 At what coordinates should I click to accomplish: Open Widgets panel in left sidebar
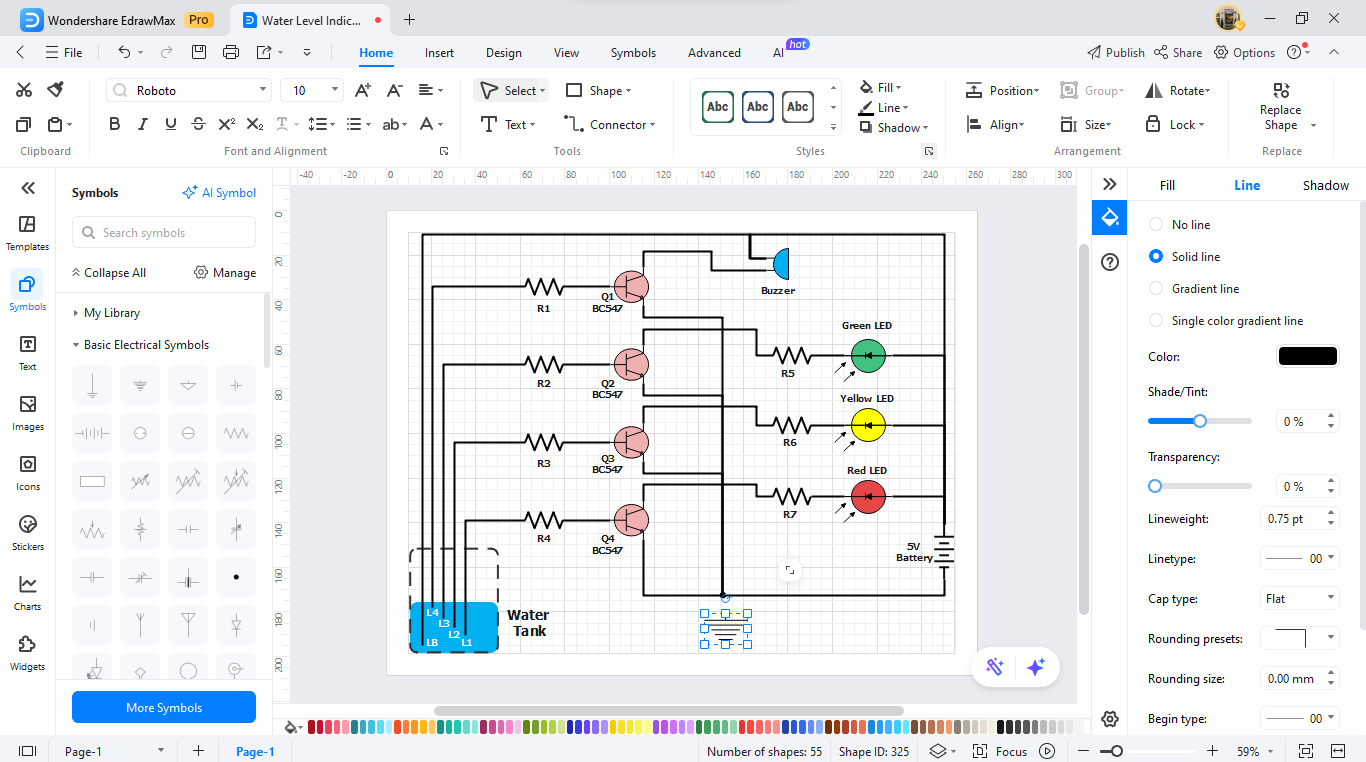point(27,653)
